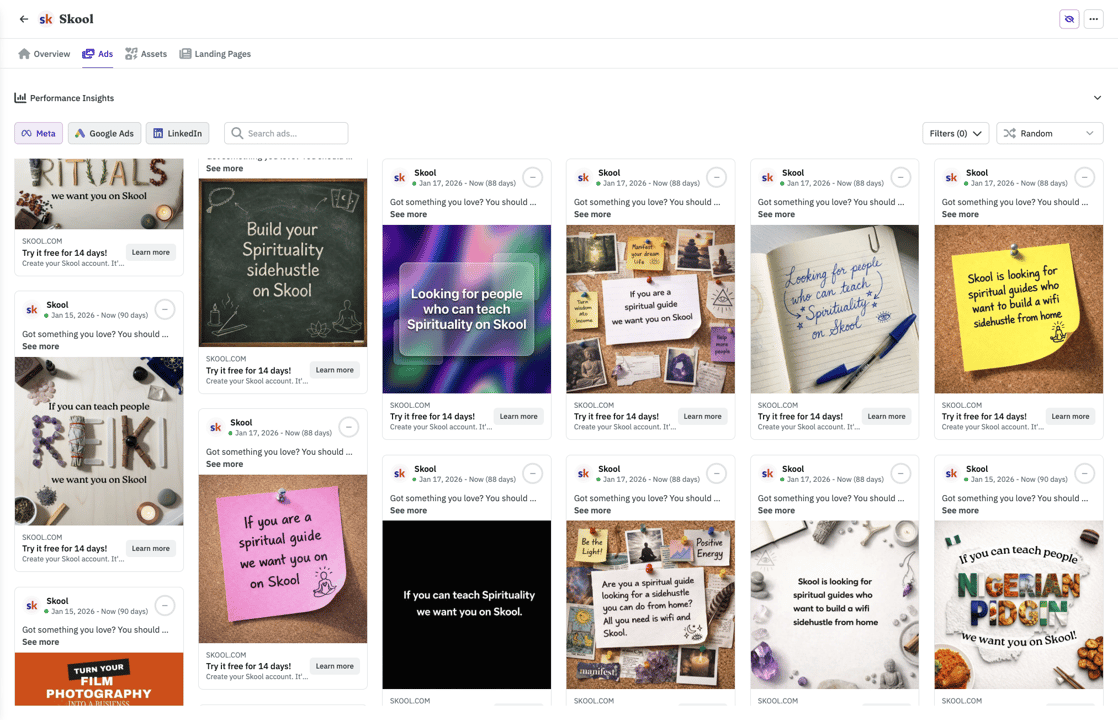
Task: Select the Meta platform filter
Action: click(39, 133)
